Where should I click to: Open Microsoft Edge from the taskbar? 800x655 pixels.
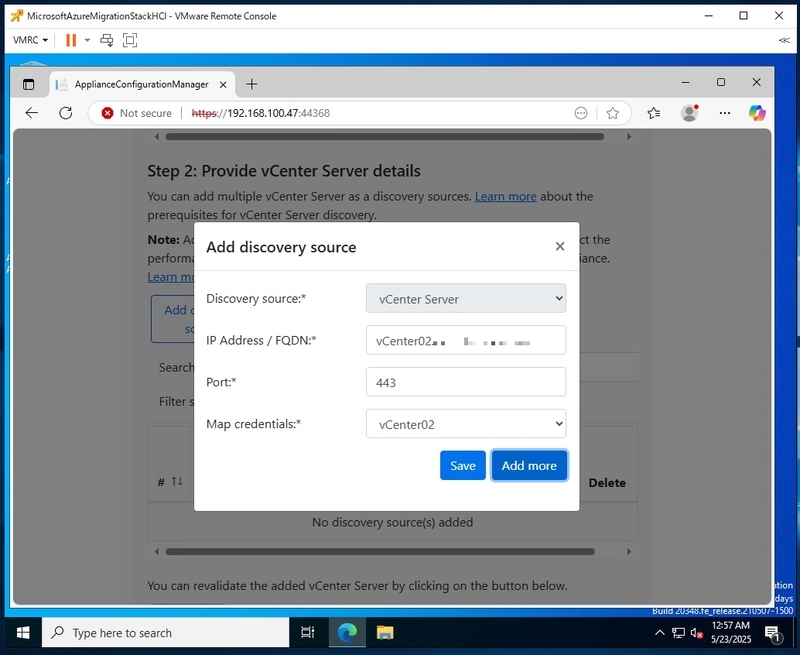pos(347,633)
